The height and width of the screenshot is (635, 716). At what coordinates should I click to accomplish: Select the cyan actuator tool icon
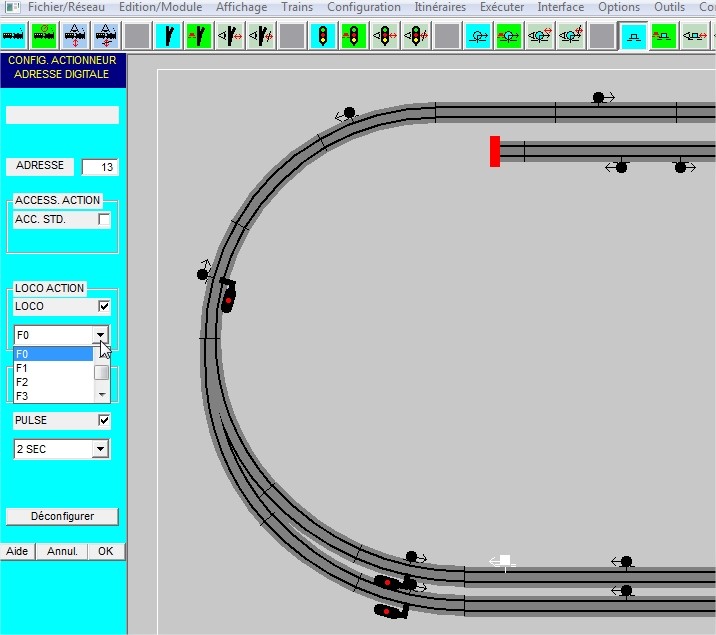click(633, 36)
